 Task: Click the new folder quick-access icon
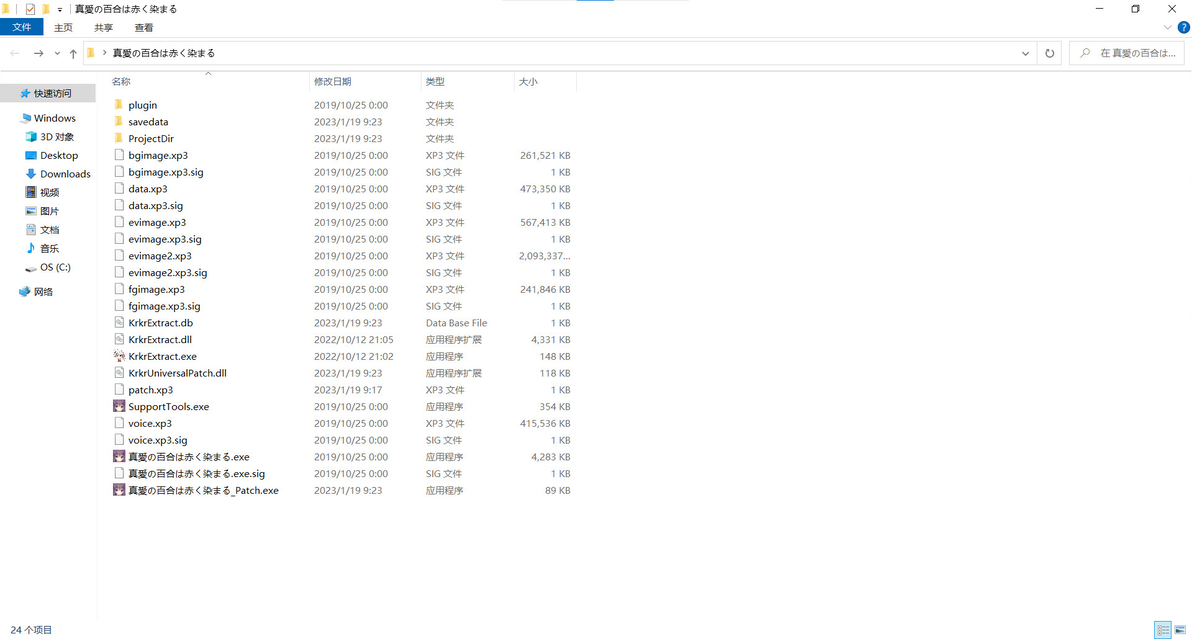coord(46,9)
